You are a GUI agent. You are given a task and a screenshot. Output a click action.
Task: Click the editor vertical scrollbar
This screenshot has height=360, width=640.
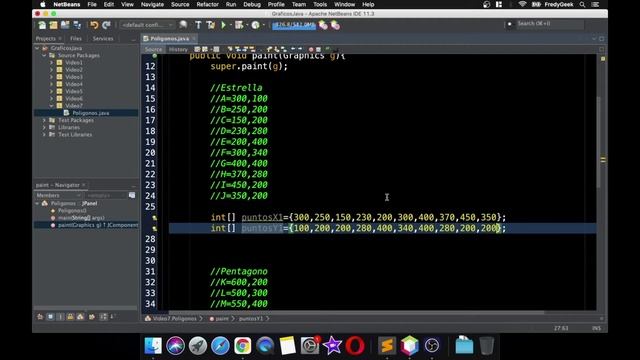(598, 143)
